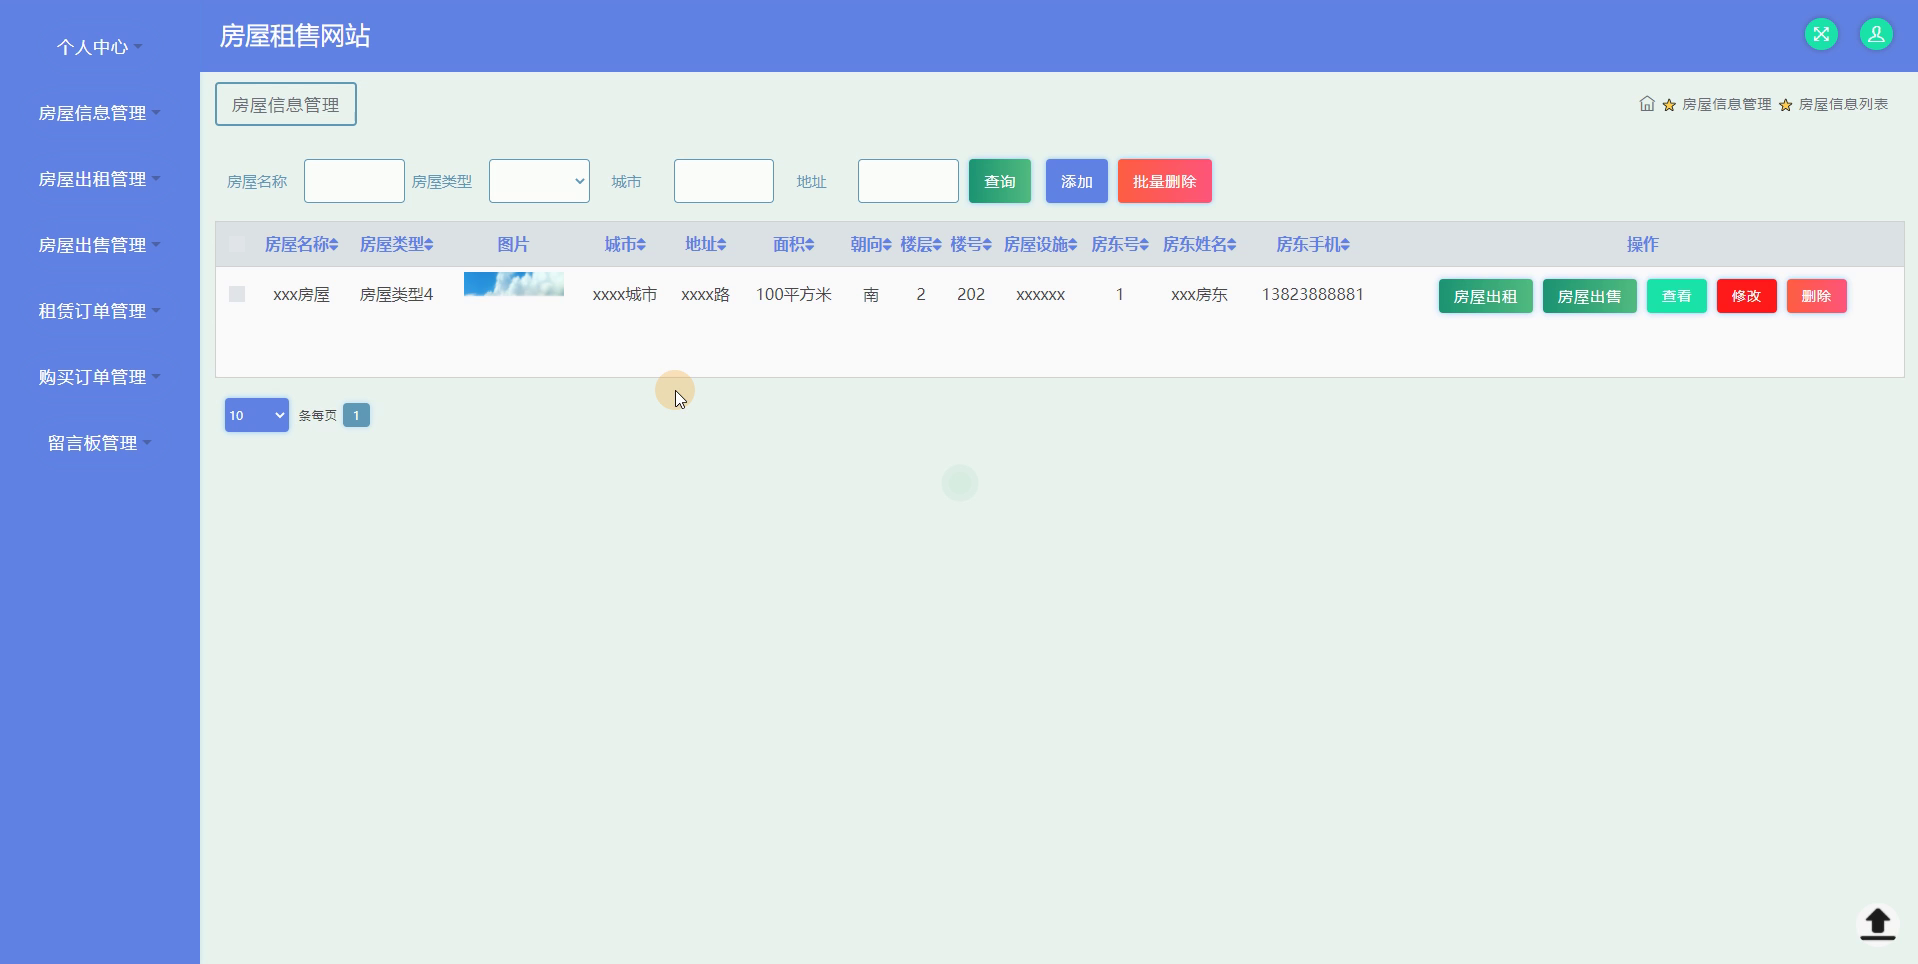Sort table by 房东姓名 column
The width and height of the screenshot is (1918, 964).
click(x=1199, y=244)
